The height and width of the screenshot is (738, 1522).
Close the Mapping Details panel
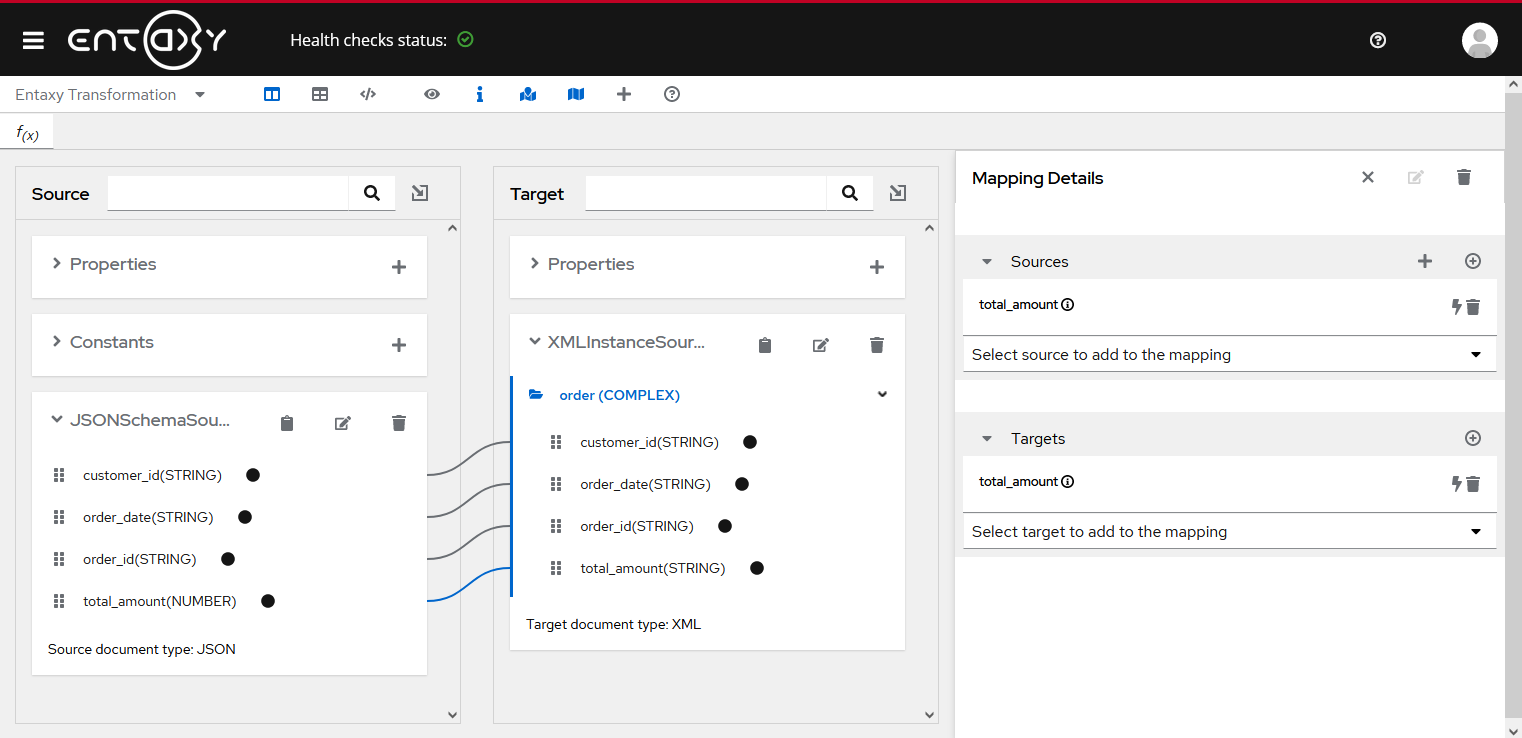click(1368, 177)
